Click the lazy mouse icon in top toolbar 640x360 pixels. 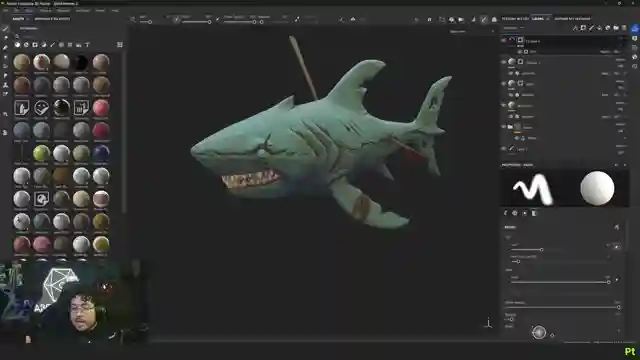coord(297,19)
